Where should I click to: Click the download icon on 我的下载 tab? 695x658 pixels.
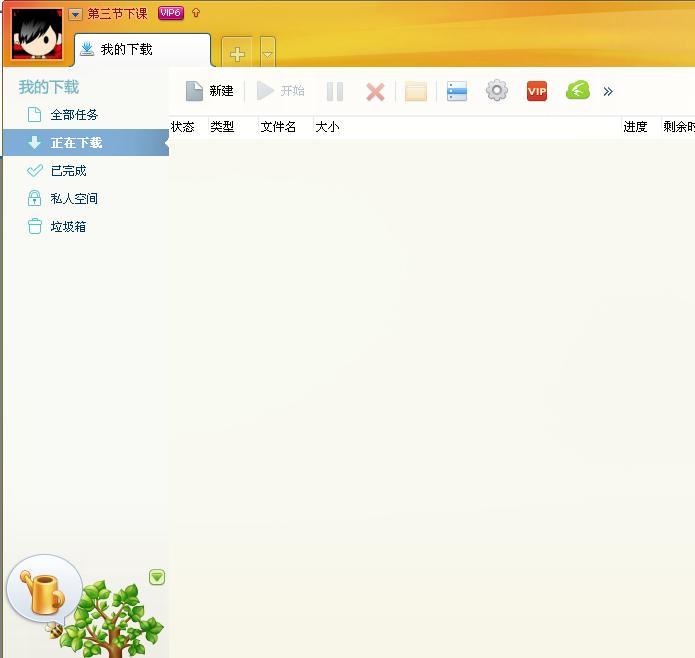(87, 49)
